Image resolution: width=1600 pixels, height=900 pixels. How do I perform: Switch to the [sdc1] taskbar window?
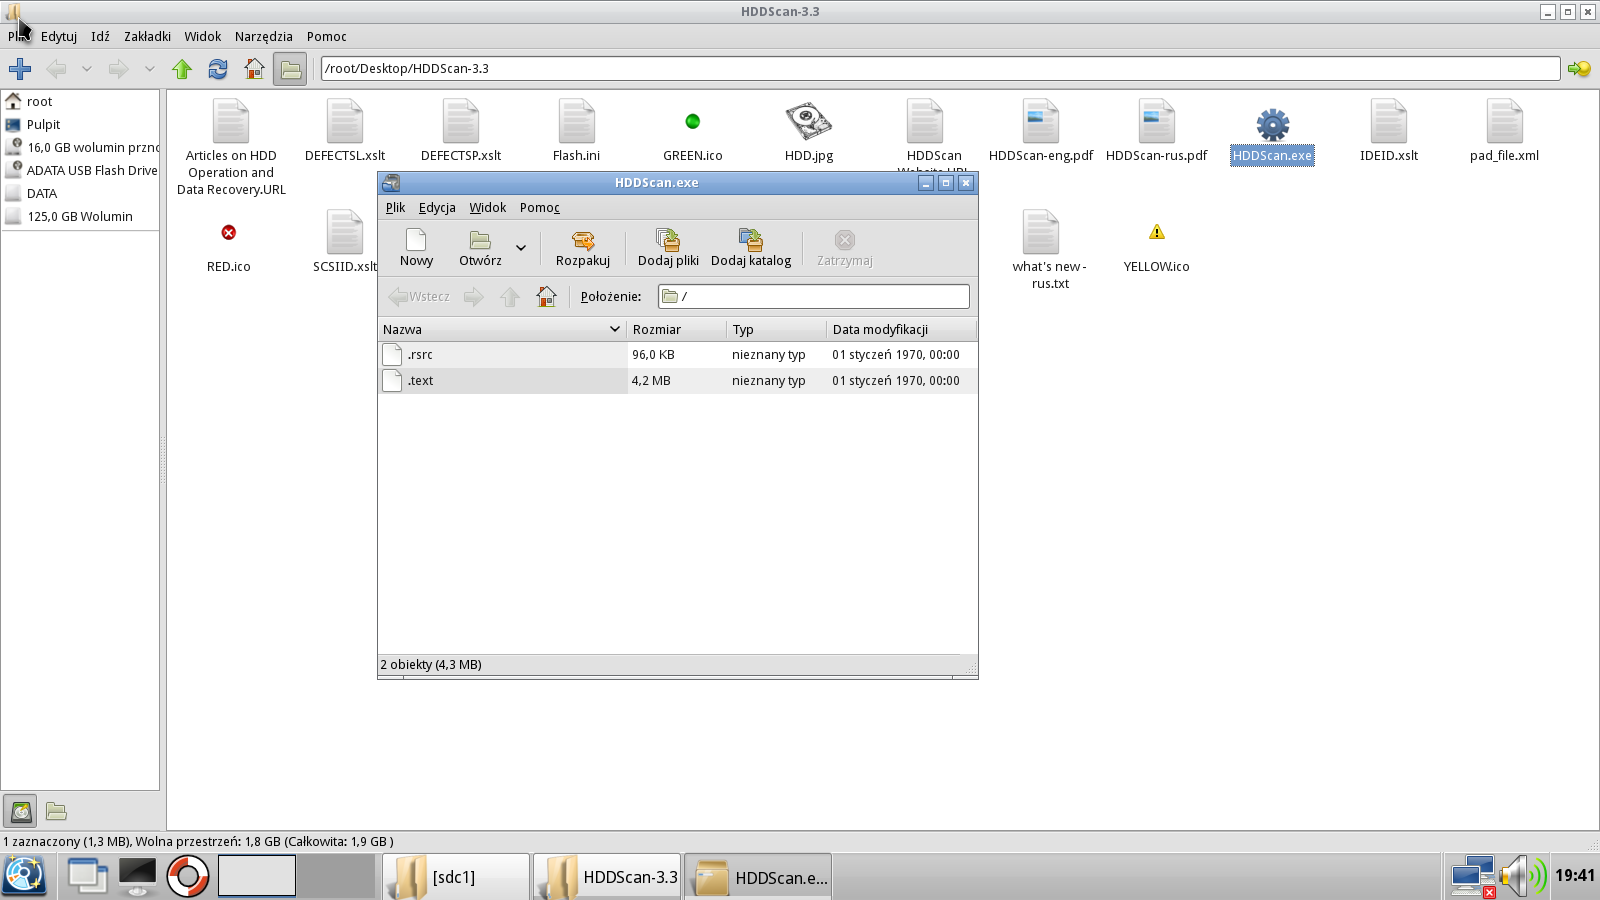pyautogui.click(x=456, y=877)
